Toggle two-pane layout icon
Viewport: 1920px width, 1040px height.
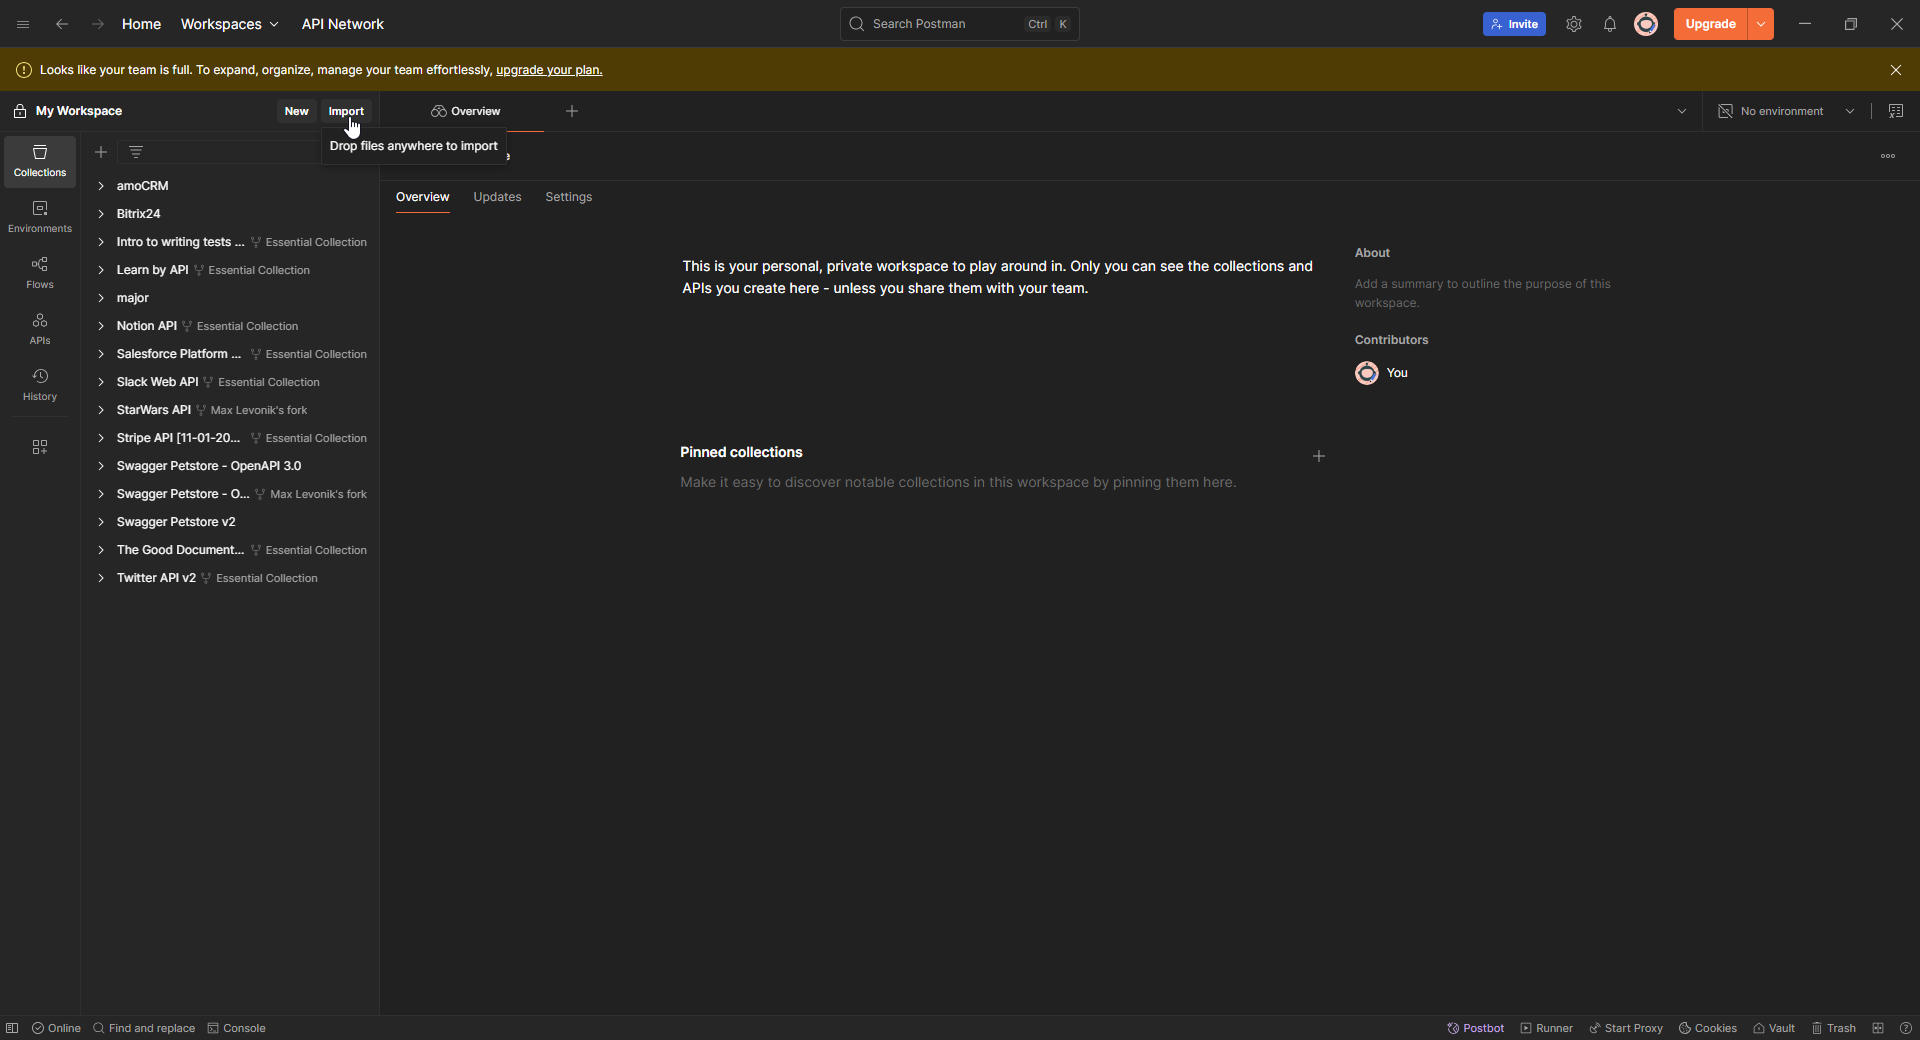(1878, 1028)
